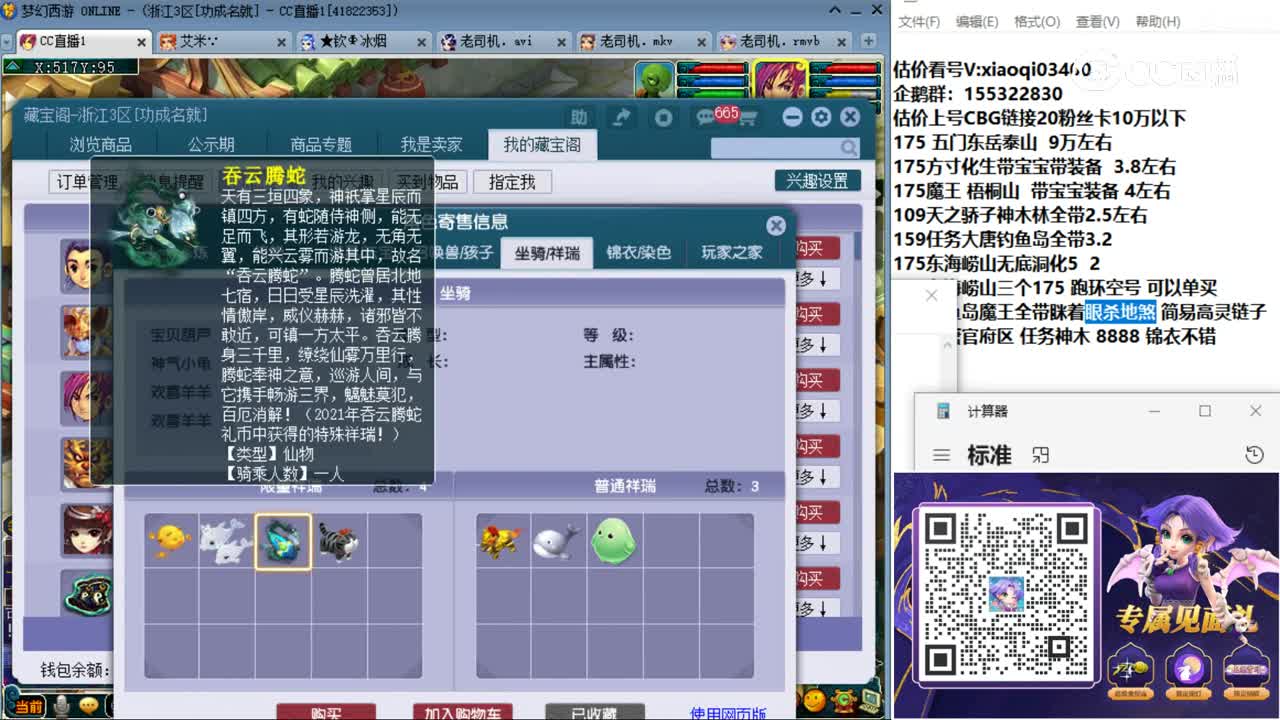Viewport: 1280px width, 720px height.
Task: Click the 当前 voice indicator at bottom left
Action: coord(30,706)
